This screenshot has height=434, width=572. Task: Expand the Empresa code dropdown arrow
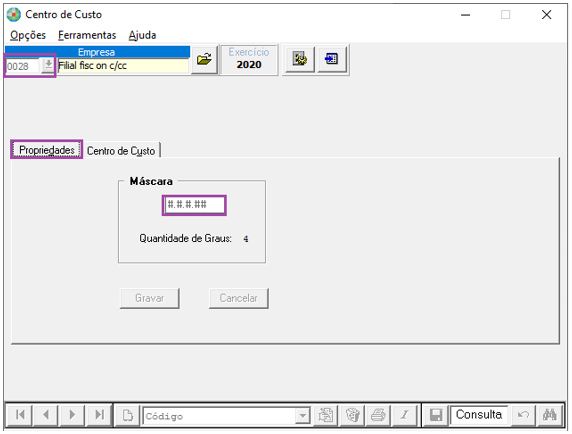click(x=48, y=66)
